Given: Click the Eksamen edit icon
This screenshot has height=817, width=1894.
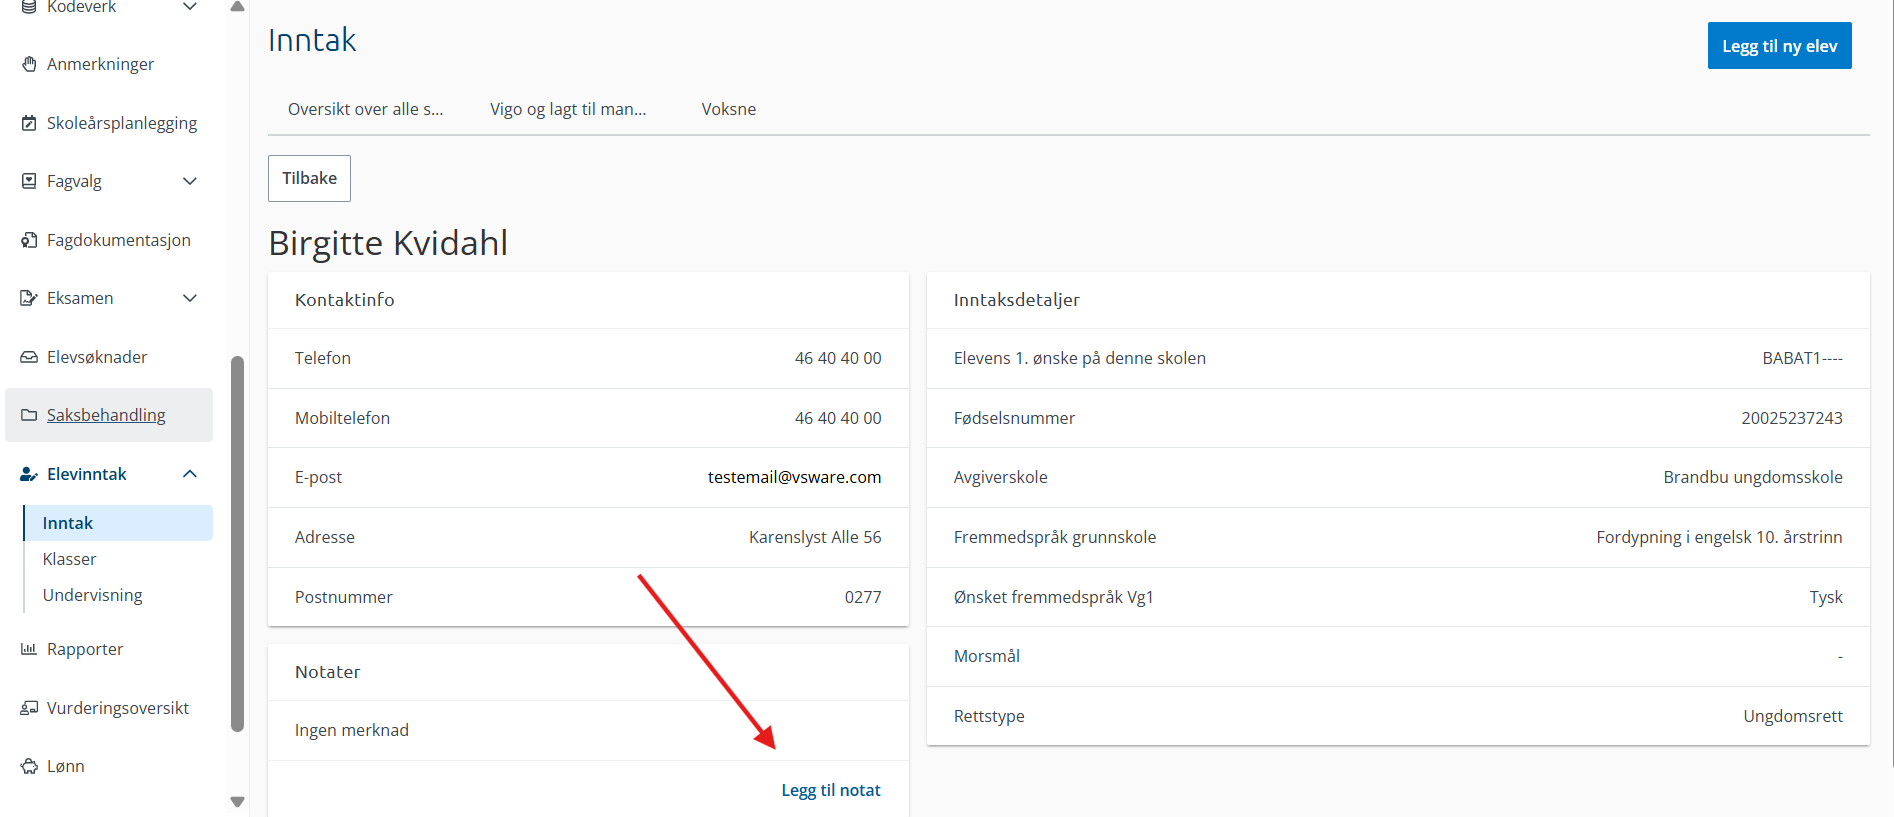Looking at the screenshot, I should tap(29, 298).
